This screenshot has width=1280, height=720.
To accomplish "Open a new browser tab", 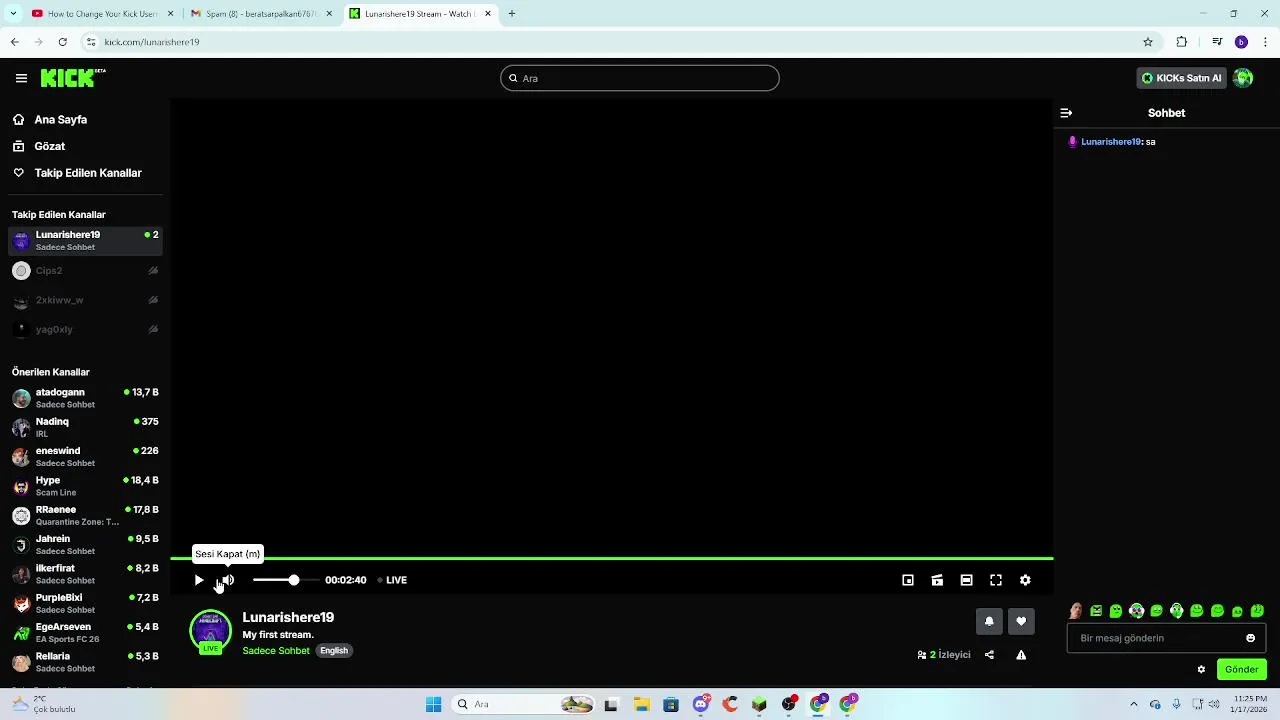I will coord(512,14).
